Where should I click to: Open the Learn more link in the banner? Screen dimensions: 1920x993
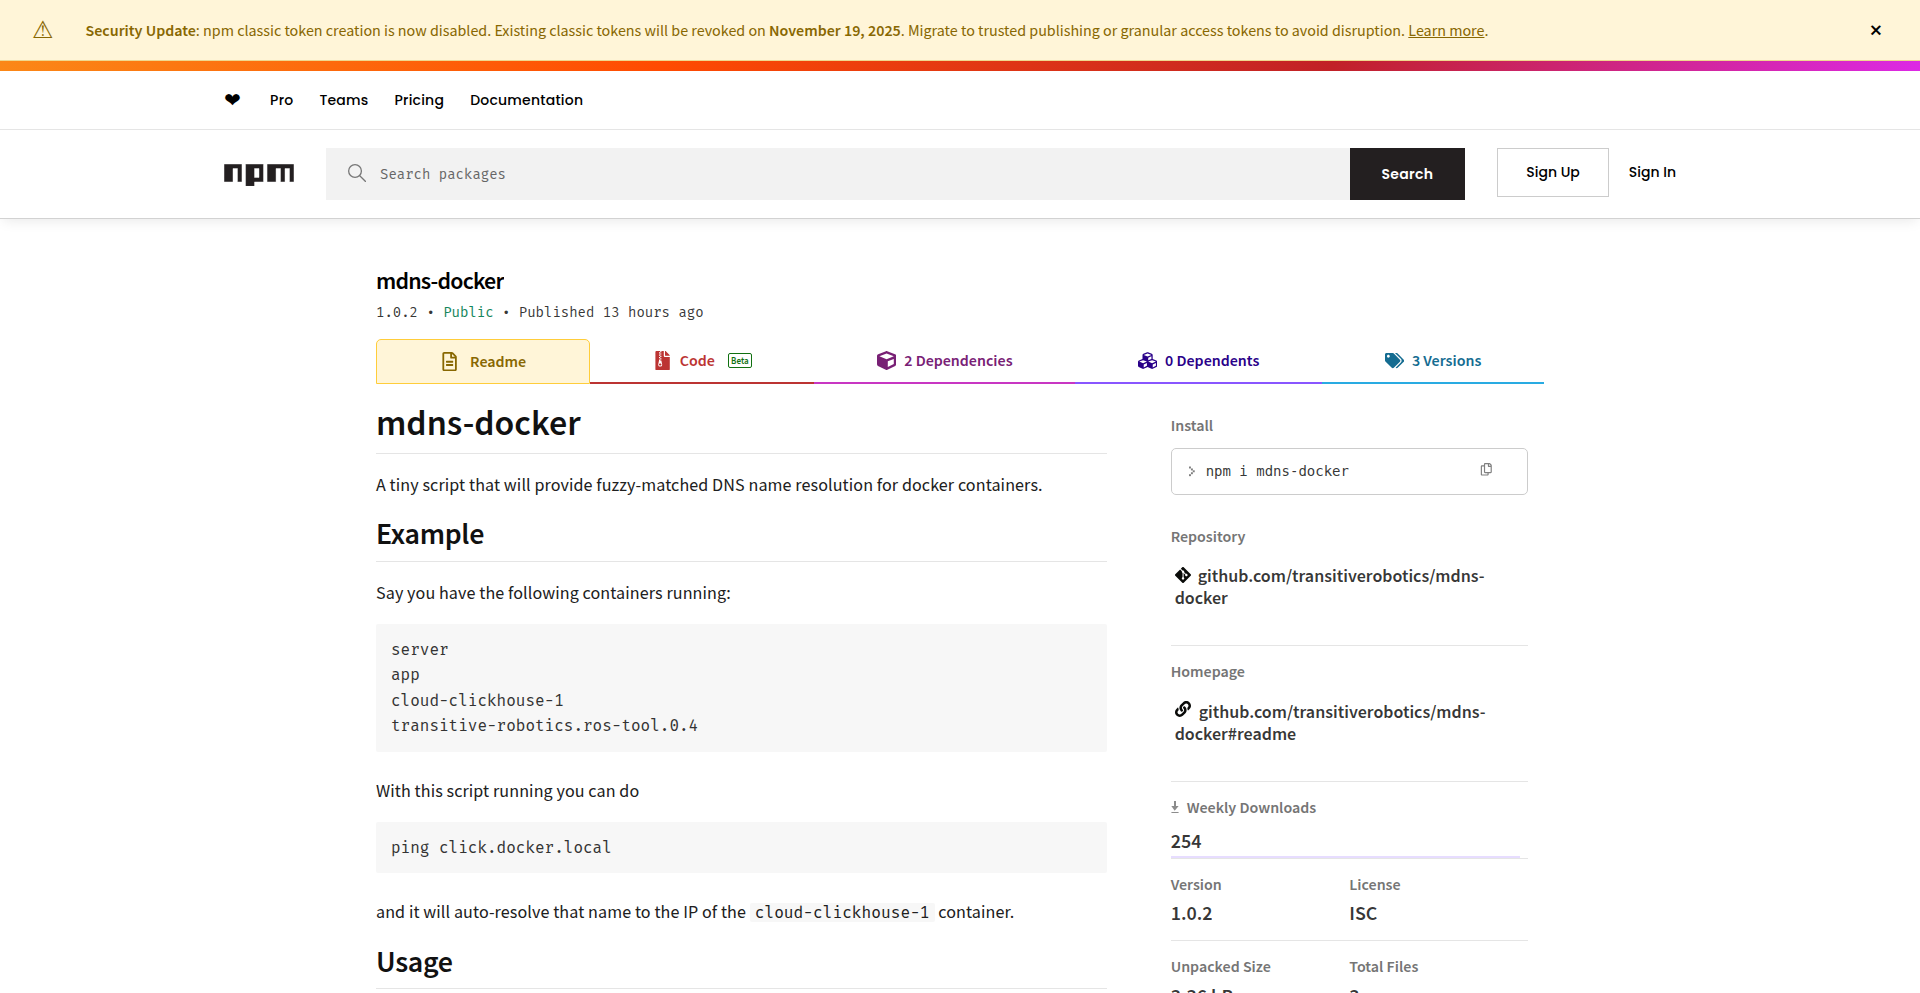pyautogui.click(x=1445, y=30)
